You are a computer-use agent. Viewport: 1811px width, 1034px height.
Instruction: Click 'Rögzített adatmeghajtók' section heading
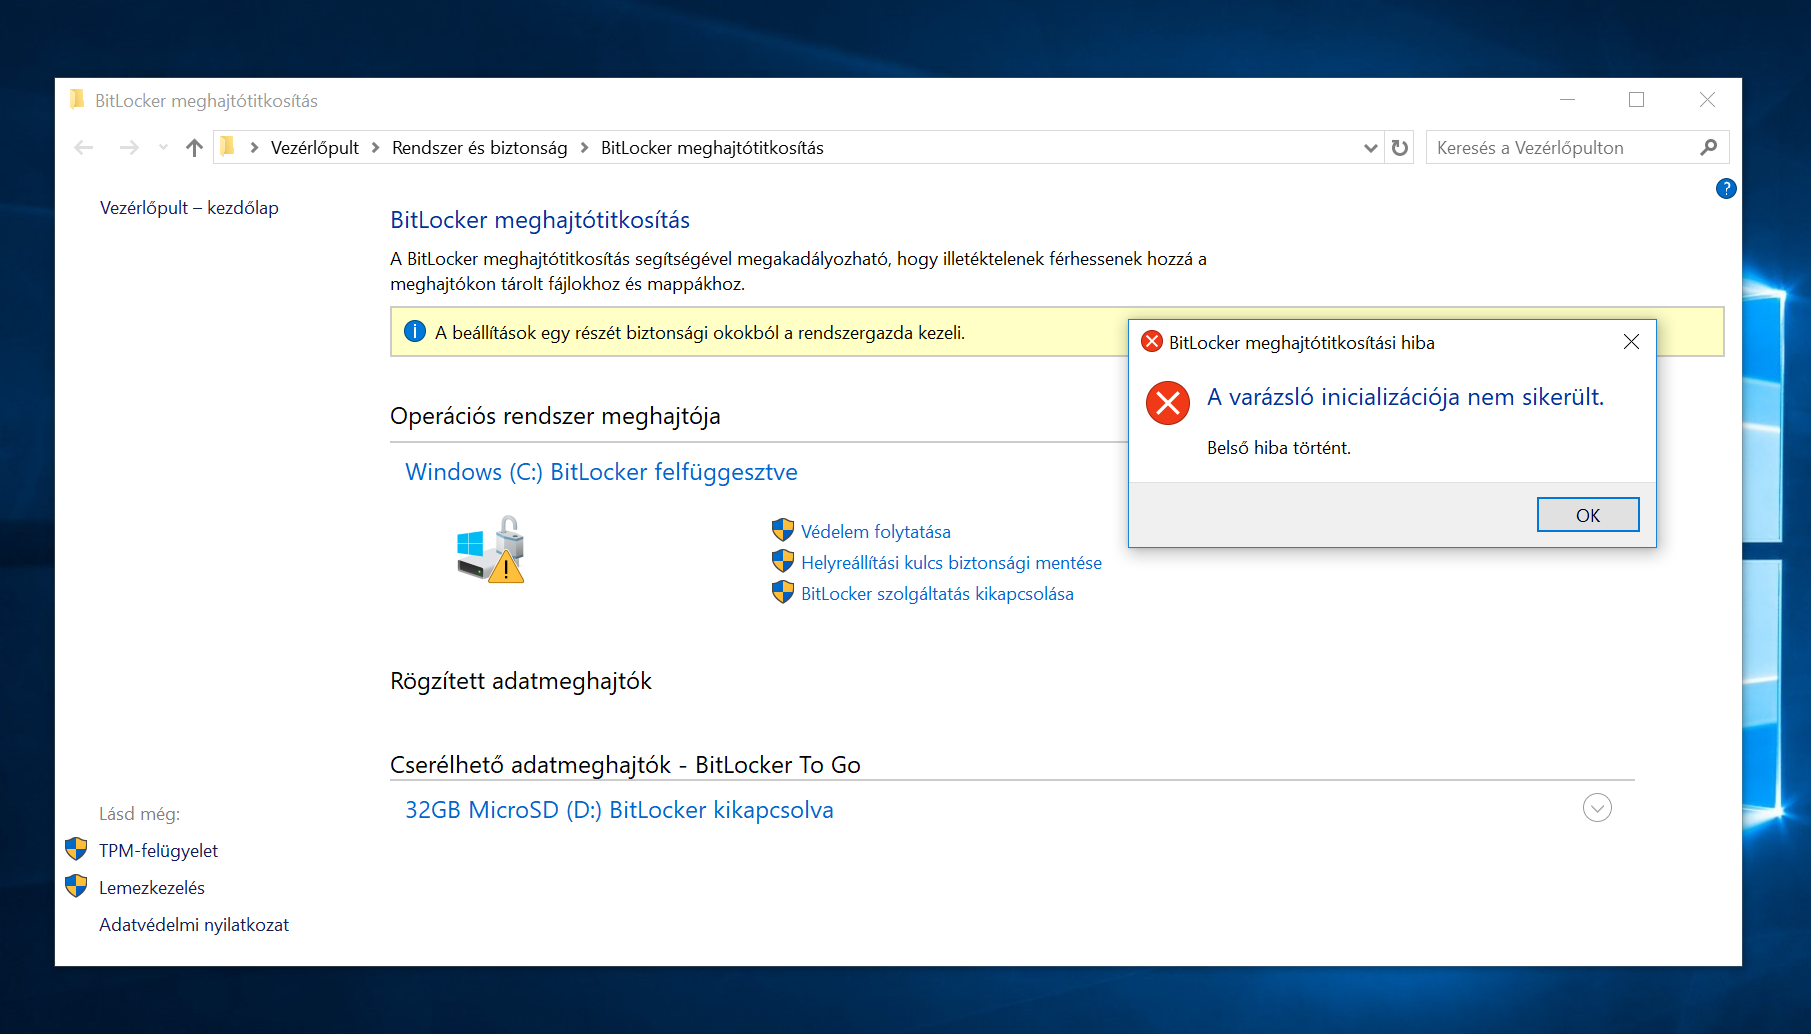click(x=521, y=681)
